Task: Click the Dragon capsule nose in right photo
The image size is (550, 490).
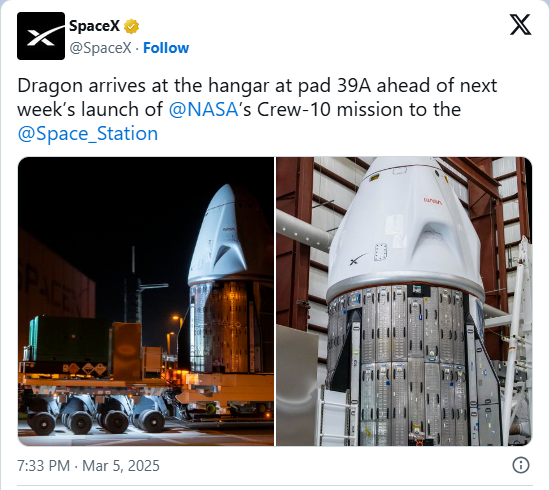Action: pos(403,167)
